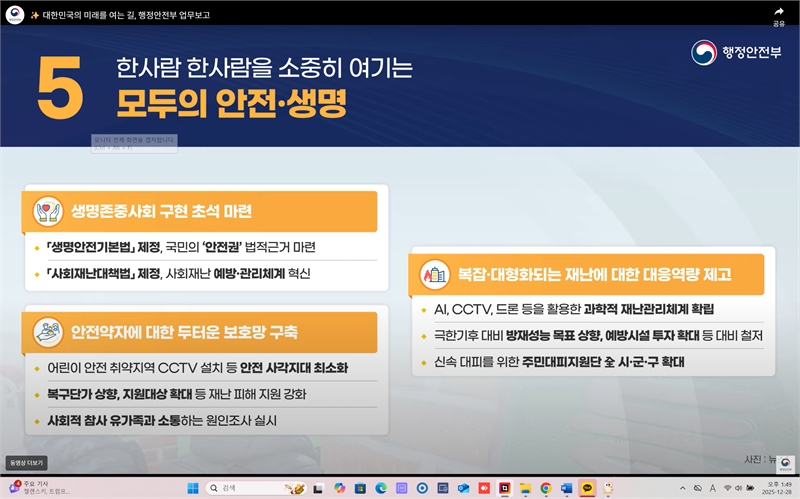The image size is (800, 499).
Task: Launch Copilot from the taskbar
Action: pyautogui.click(x=339, y=488)
